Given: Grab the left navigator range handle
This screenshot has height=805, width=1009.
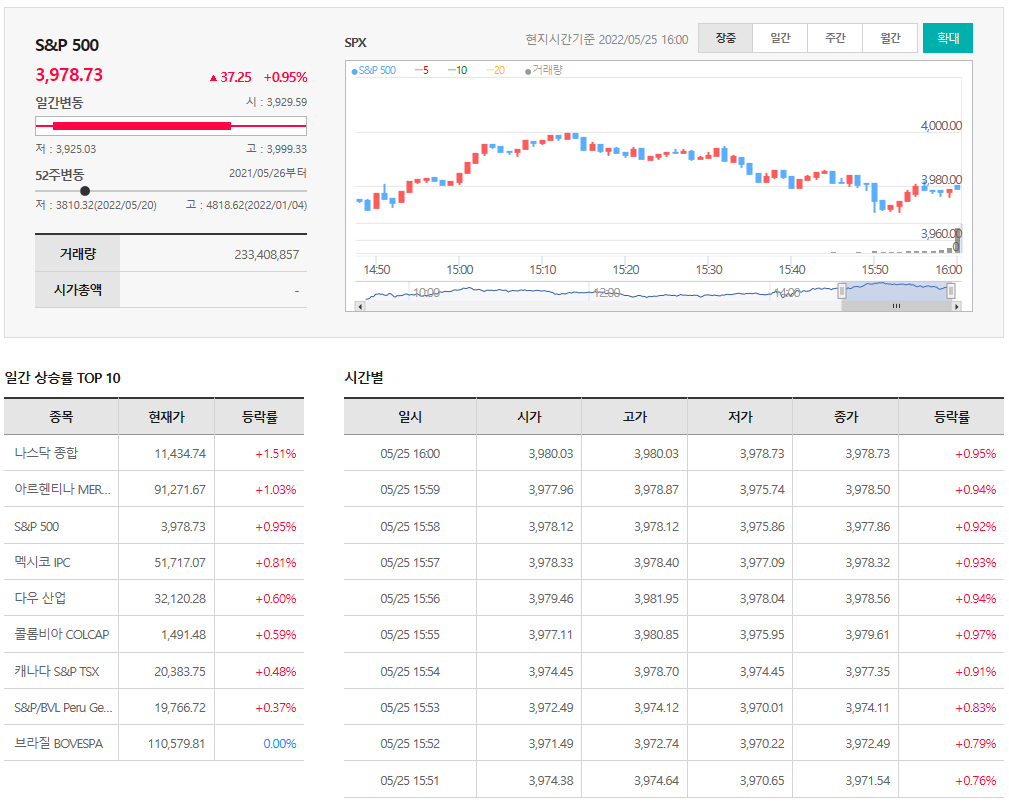Looking at the screenshot, I should 842,291.
